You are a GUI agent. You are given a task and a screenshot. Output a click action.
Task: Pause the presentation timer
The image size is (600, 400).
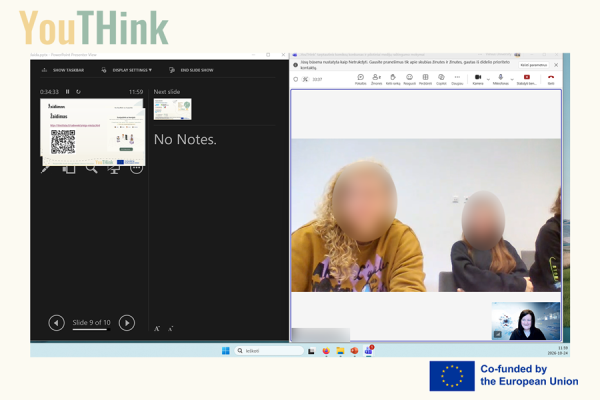[x=67, y=91]
